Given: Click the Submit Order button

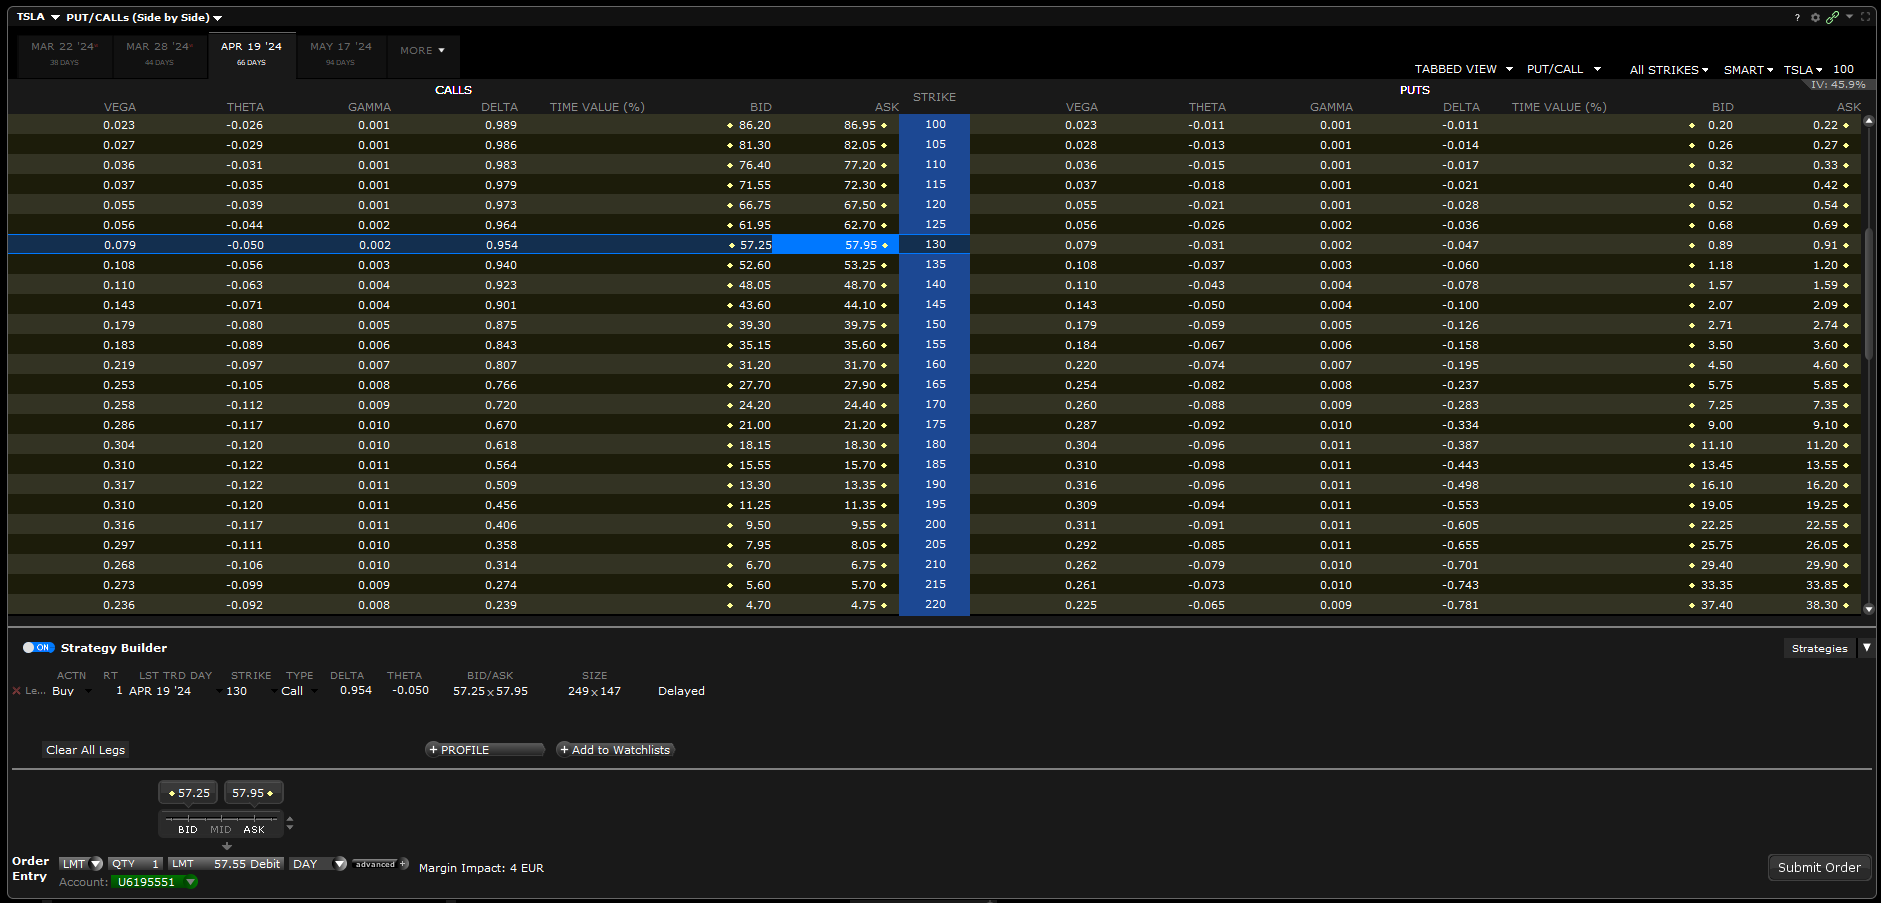Looking at the screenshot, I should click(1818, 867).
